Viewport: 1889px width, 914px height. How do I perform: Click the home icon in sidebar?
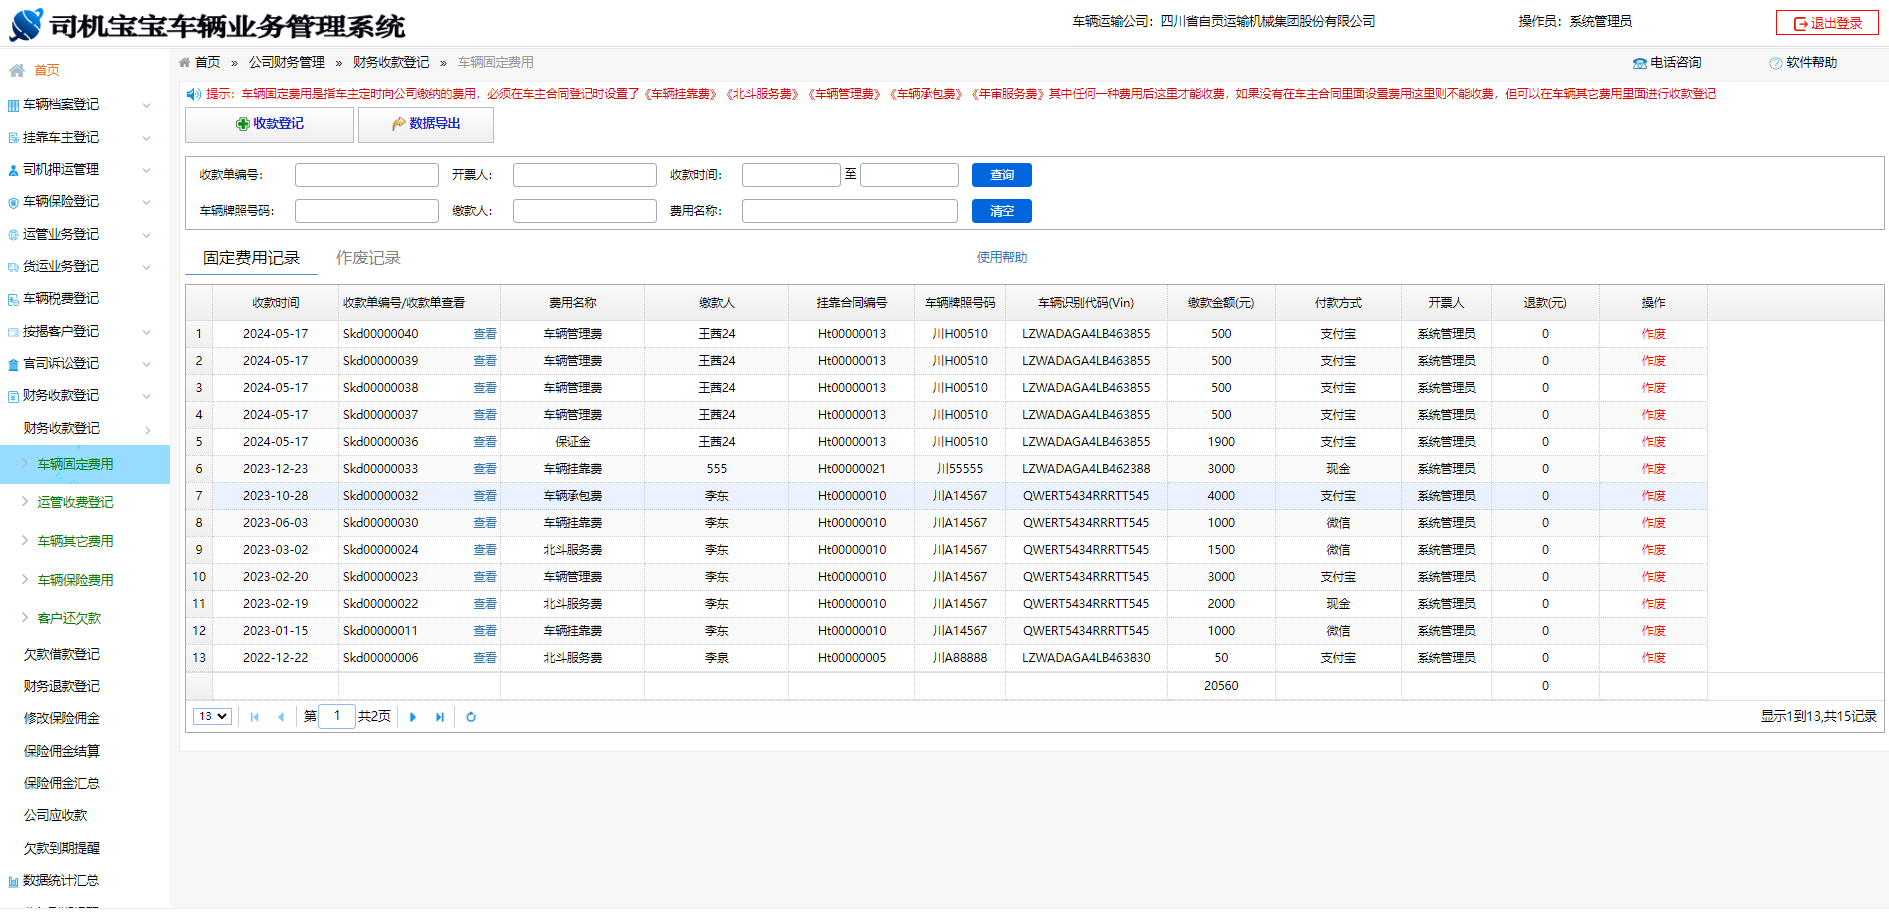coord(17,70)
